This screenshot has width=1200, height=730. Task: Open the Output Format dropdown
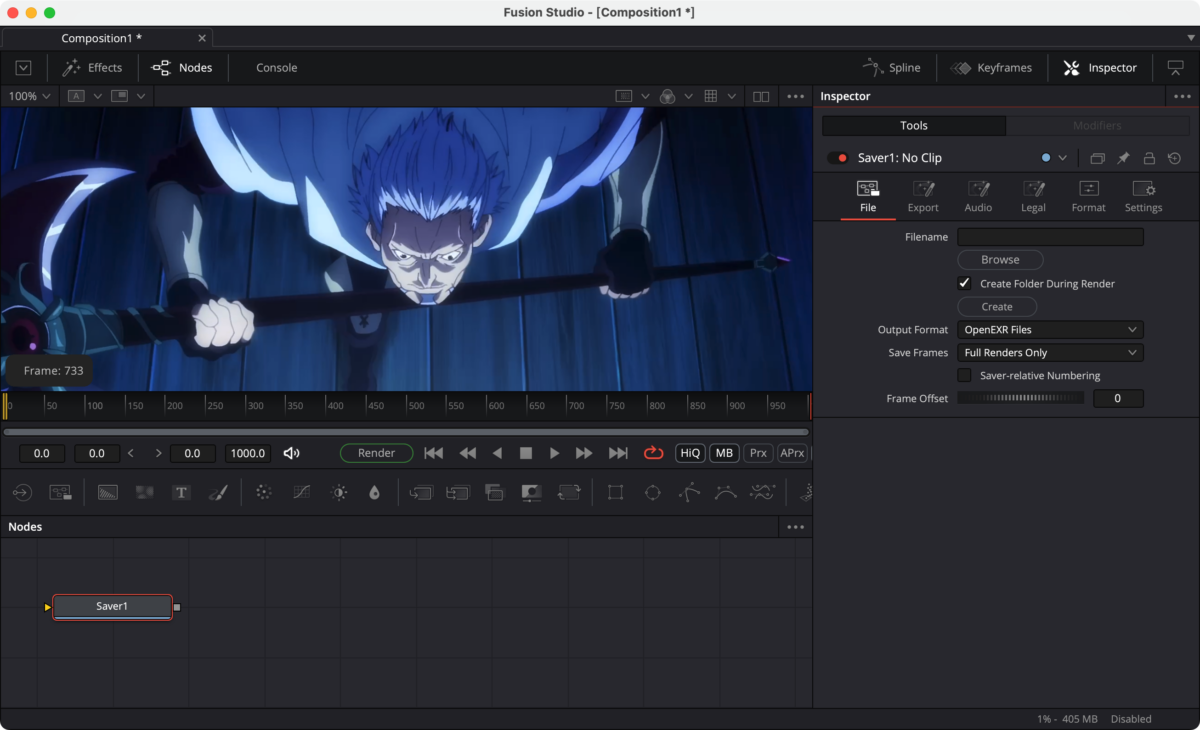tap(1050, 330)
